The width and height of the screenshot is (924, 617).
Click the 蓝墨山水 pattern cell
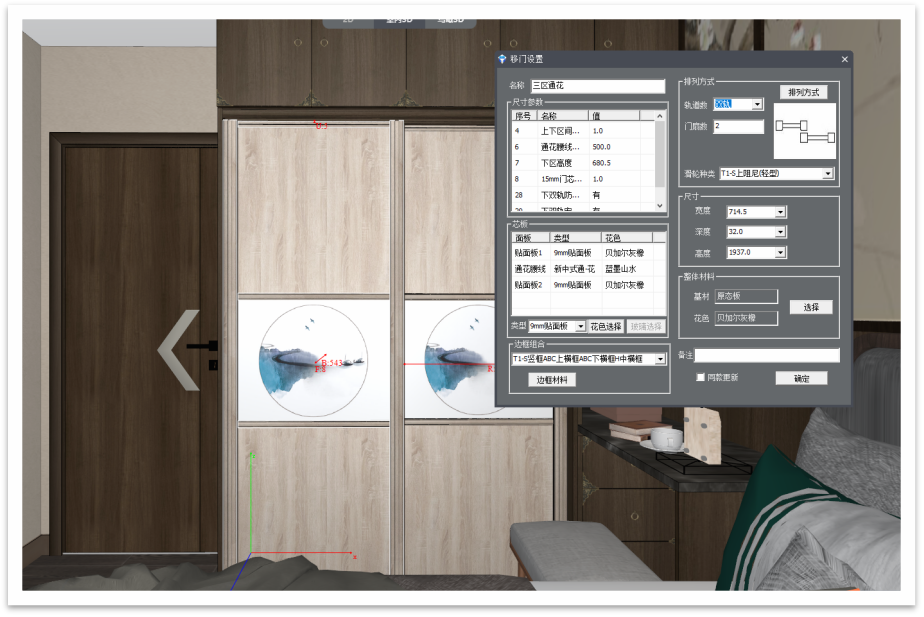(621, 269)
